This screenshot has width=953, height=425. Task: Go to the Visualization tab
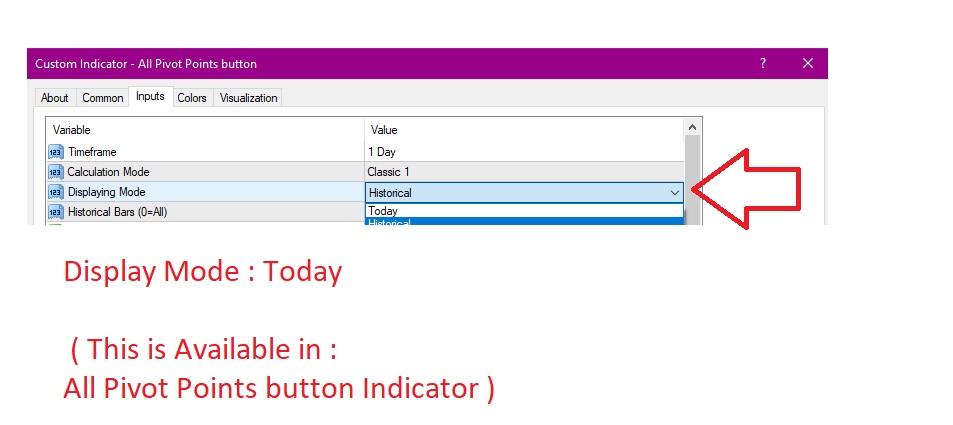(249, 97)
